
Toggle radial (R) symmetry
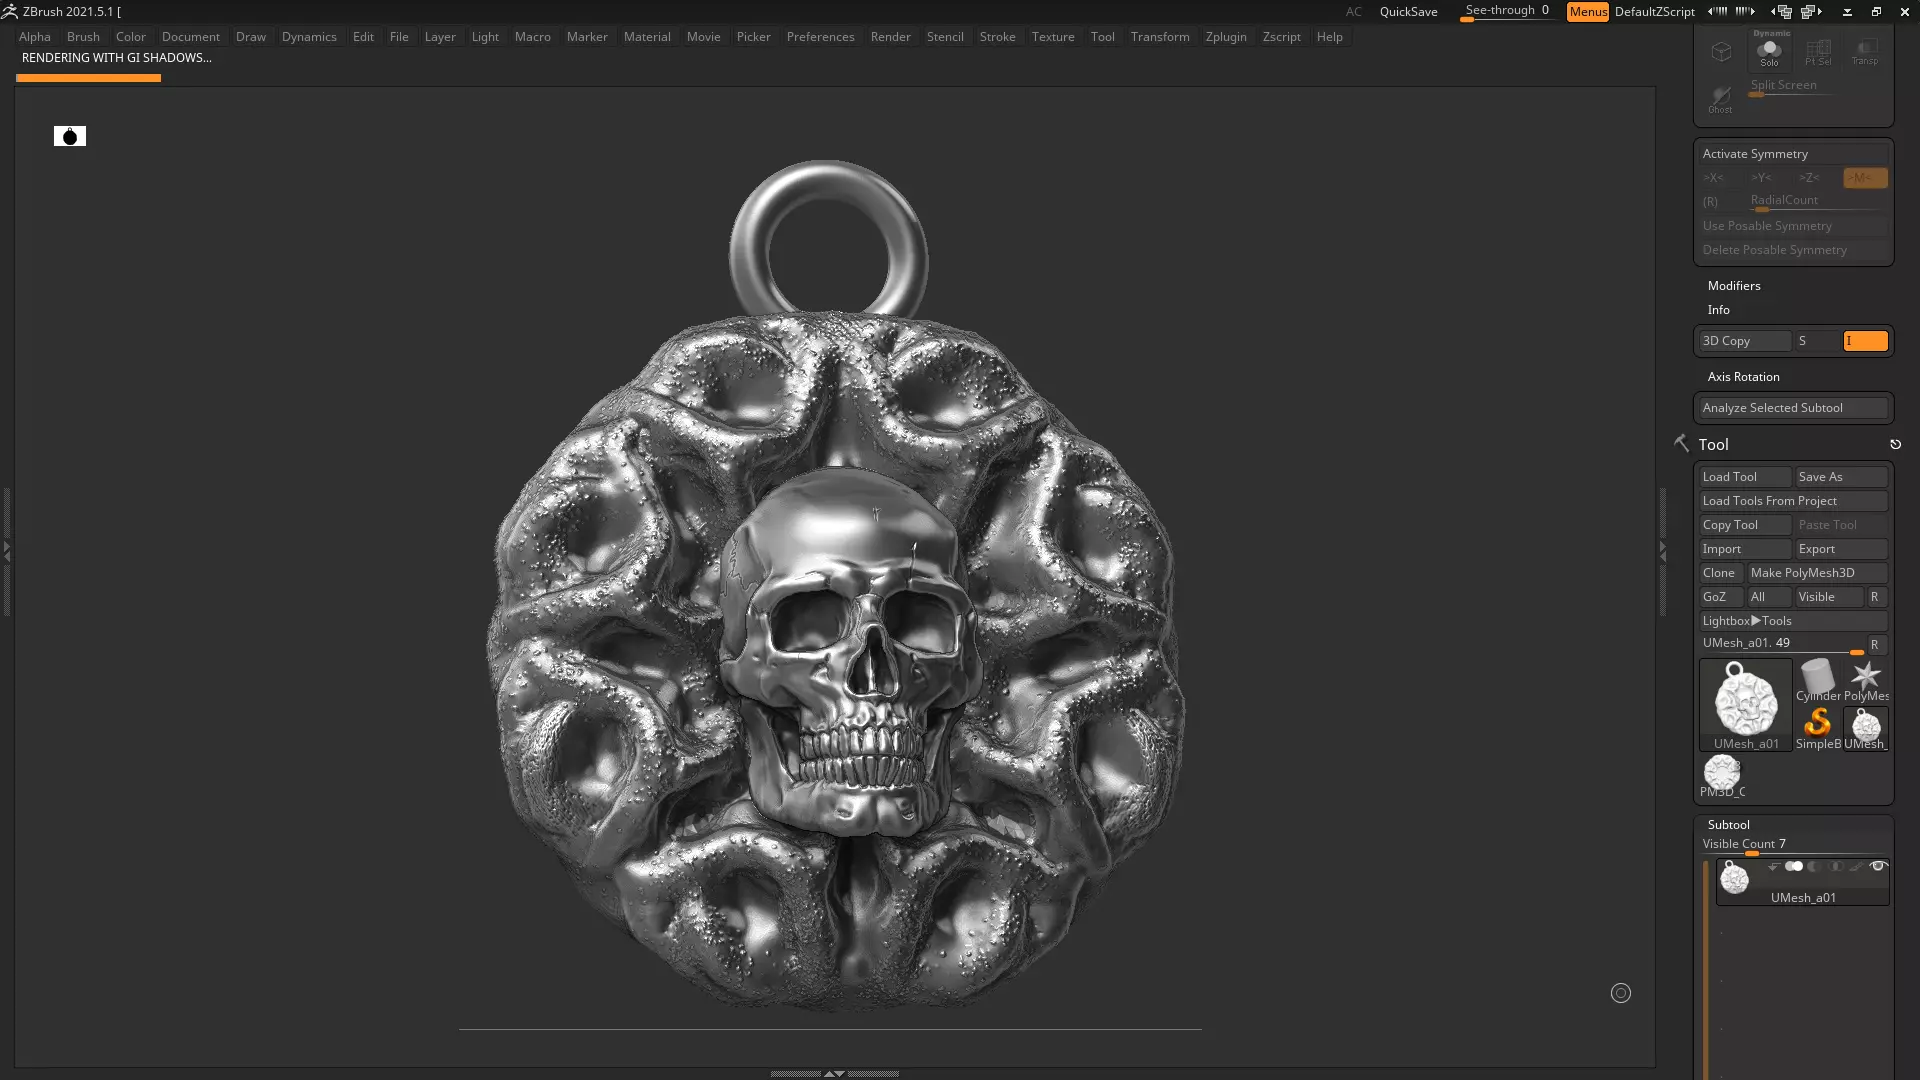pos(1710,202)
